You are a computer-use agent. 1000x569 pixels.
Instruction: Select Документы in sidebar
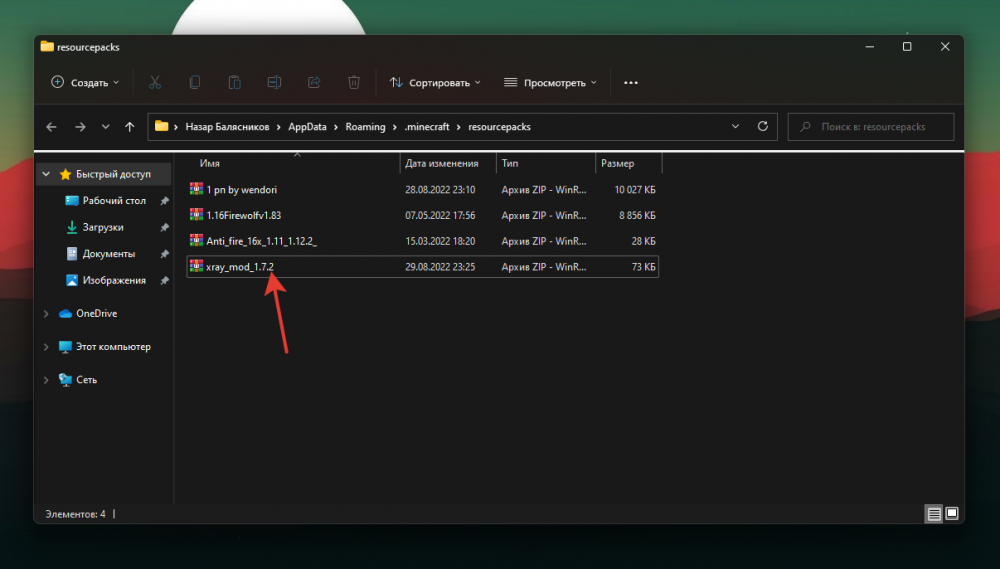coord(108,254)
